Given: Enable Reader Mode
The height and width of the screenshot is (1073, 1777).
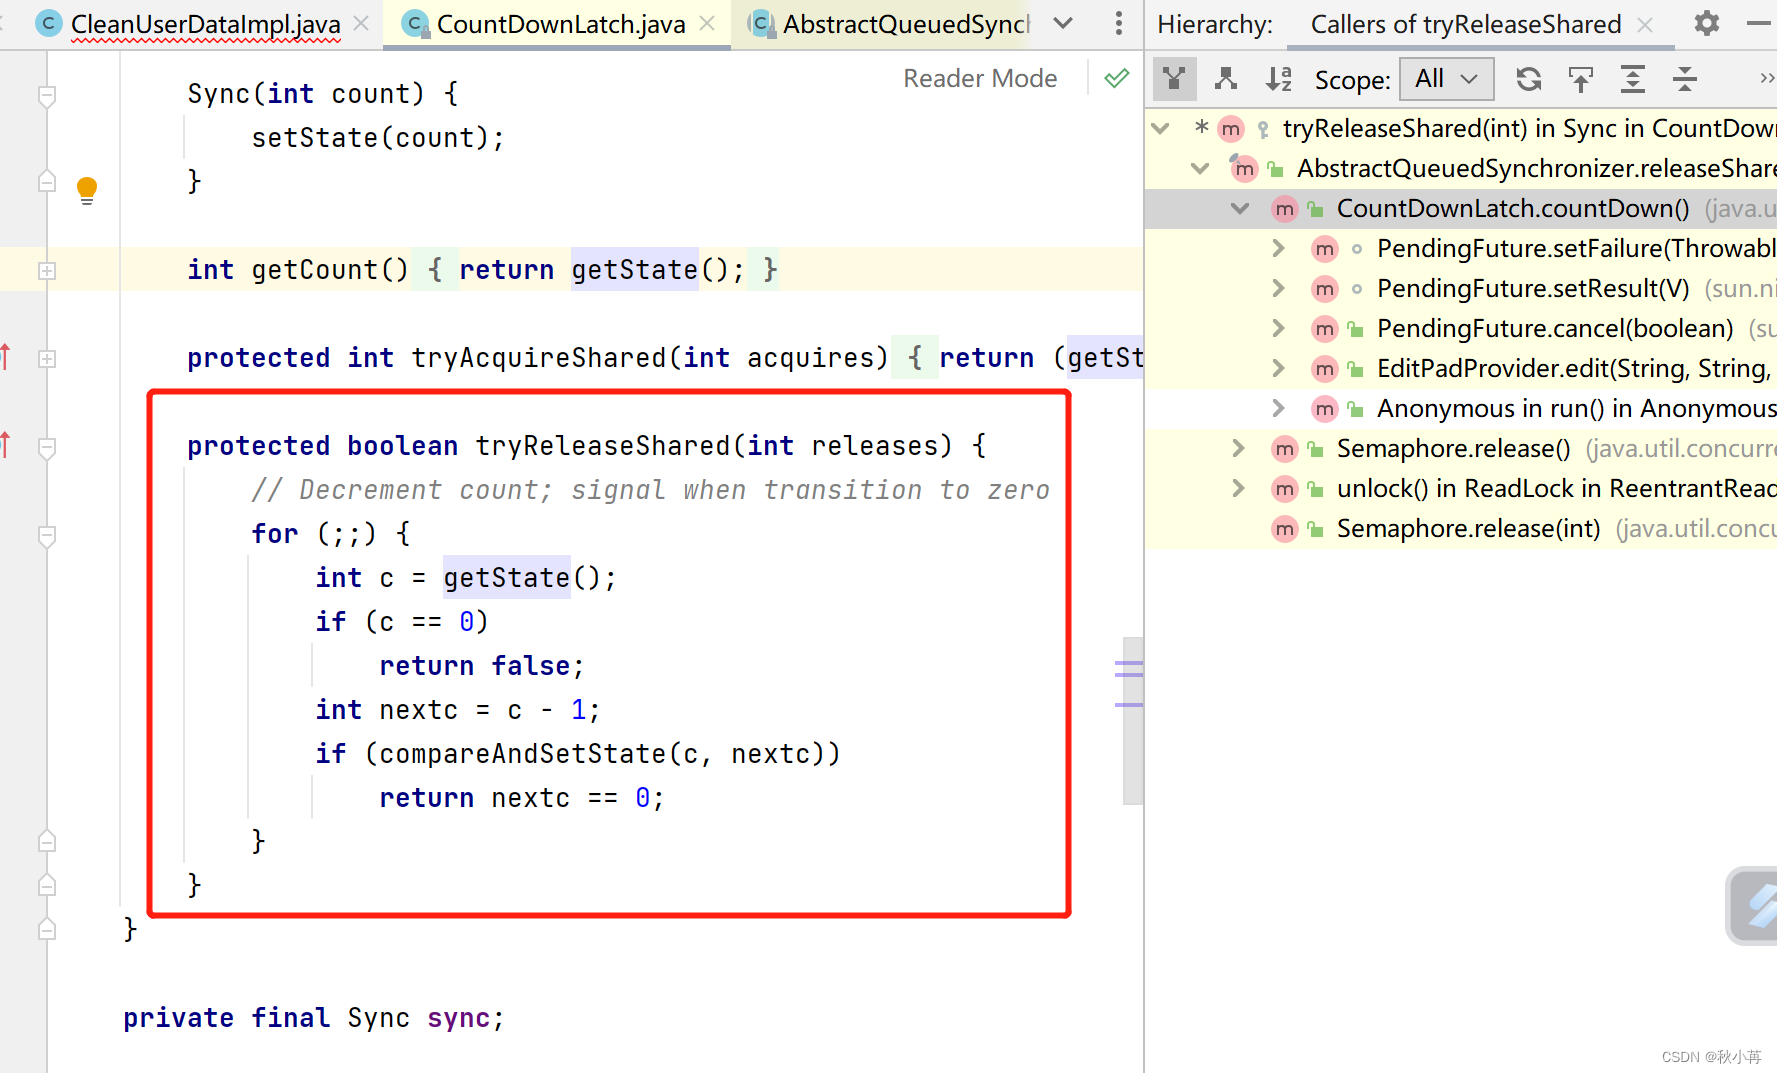Looking at the screenshot, I should pyautogui.click(x=980, y=78).
